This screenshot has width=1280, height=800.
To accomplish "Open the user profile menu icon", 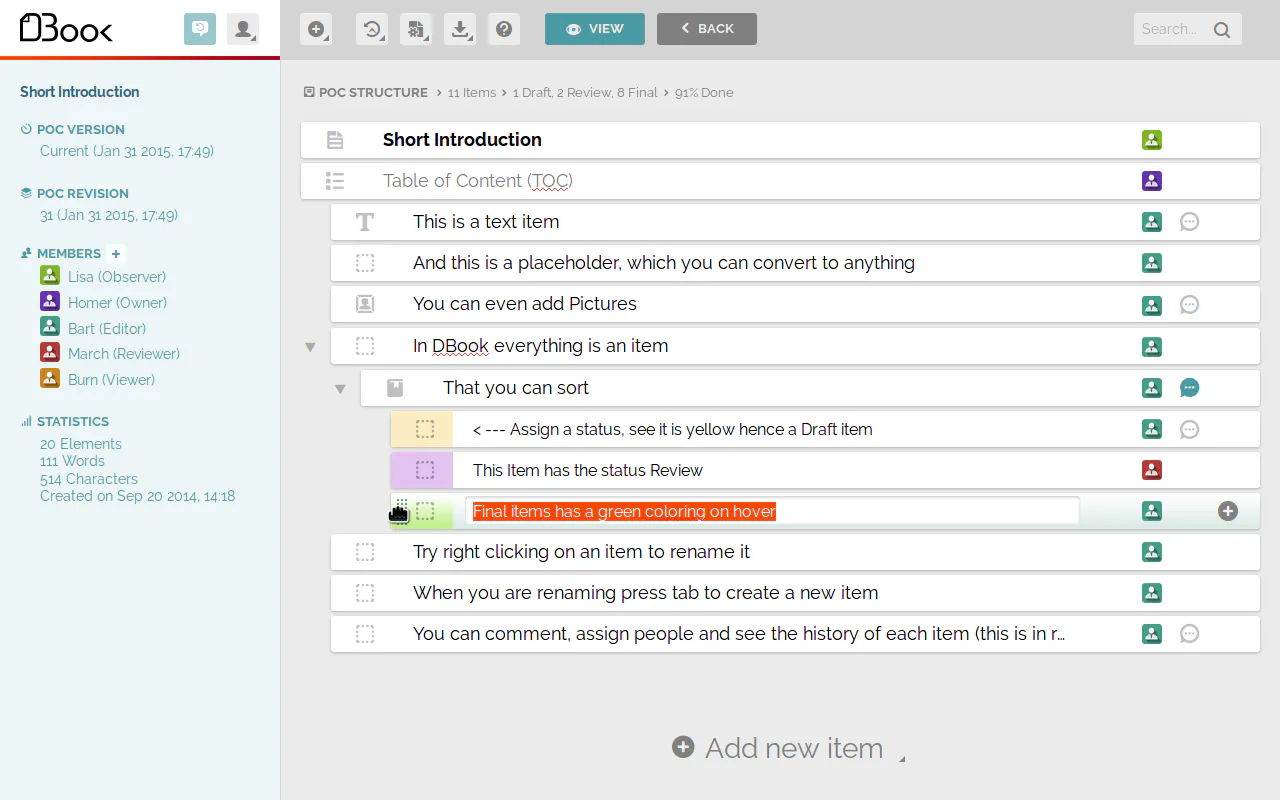I will click(x=243, y=29).
